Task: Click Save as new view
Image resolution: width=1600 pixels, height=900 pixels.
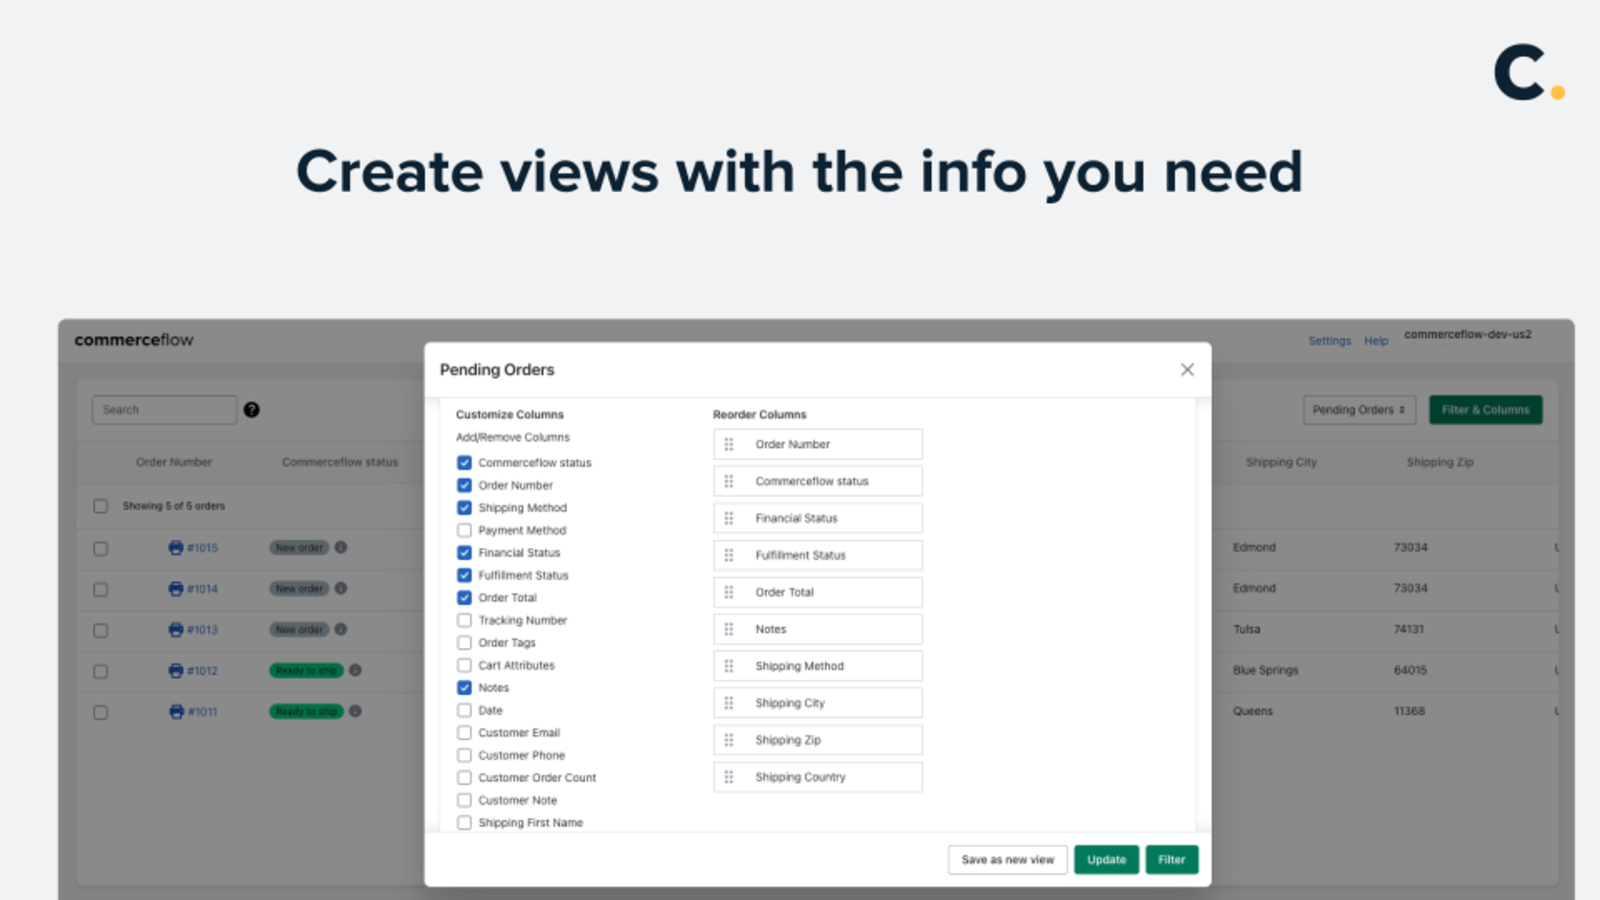Action: [1006, 859]
